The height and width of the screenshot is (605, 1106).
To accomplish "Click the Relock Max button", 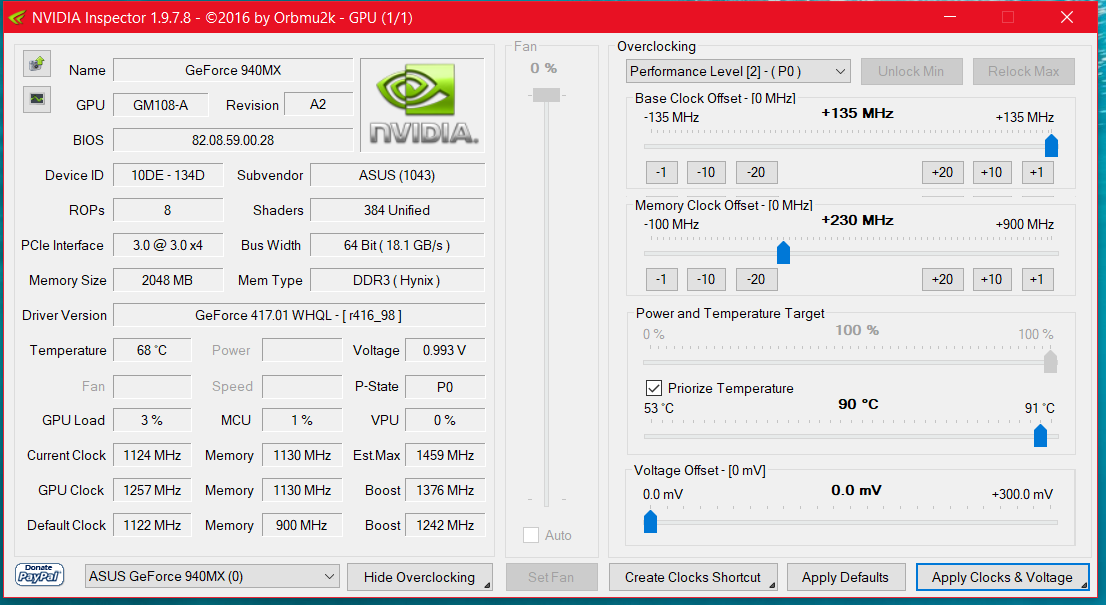I will [x=1023, y=71].
